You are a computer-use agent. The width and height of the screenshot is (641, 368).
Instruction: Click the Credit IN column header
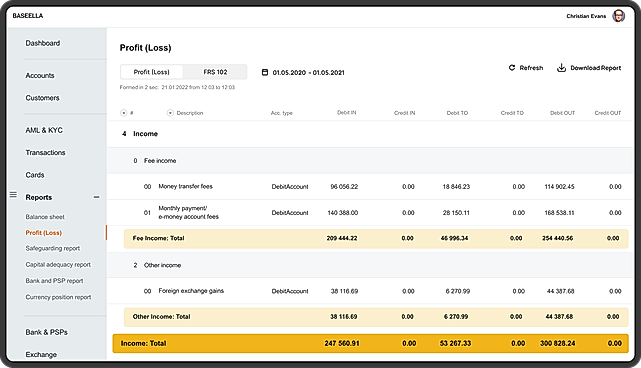click(404, 113)
